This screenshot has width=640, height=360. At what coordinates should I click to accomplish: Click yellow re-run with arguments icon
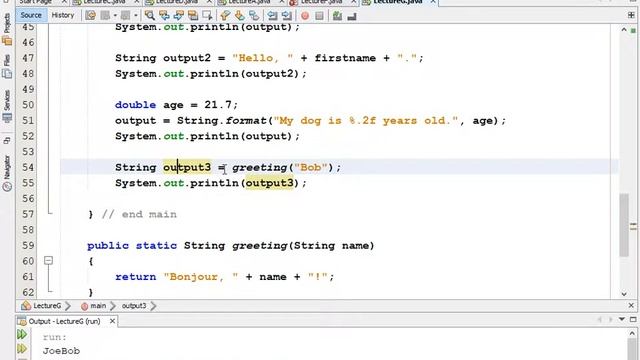pyautogui.click(x=22, y=349)
